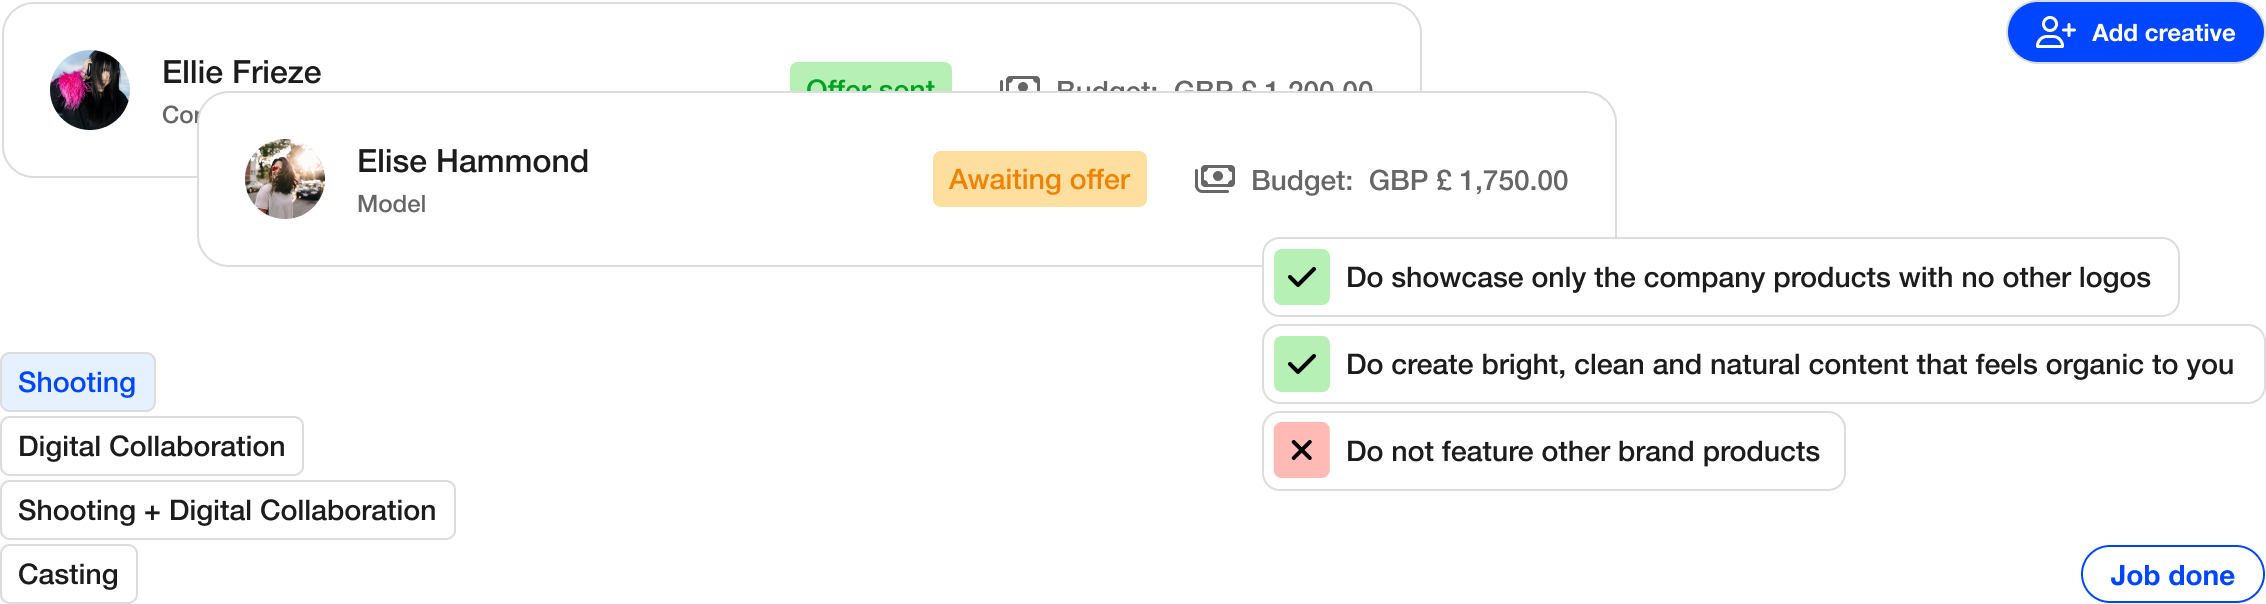Click the Offer sent status badge

(x=870, y=80)
